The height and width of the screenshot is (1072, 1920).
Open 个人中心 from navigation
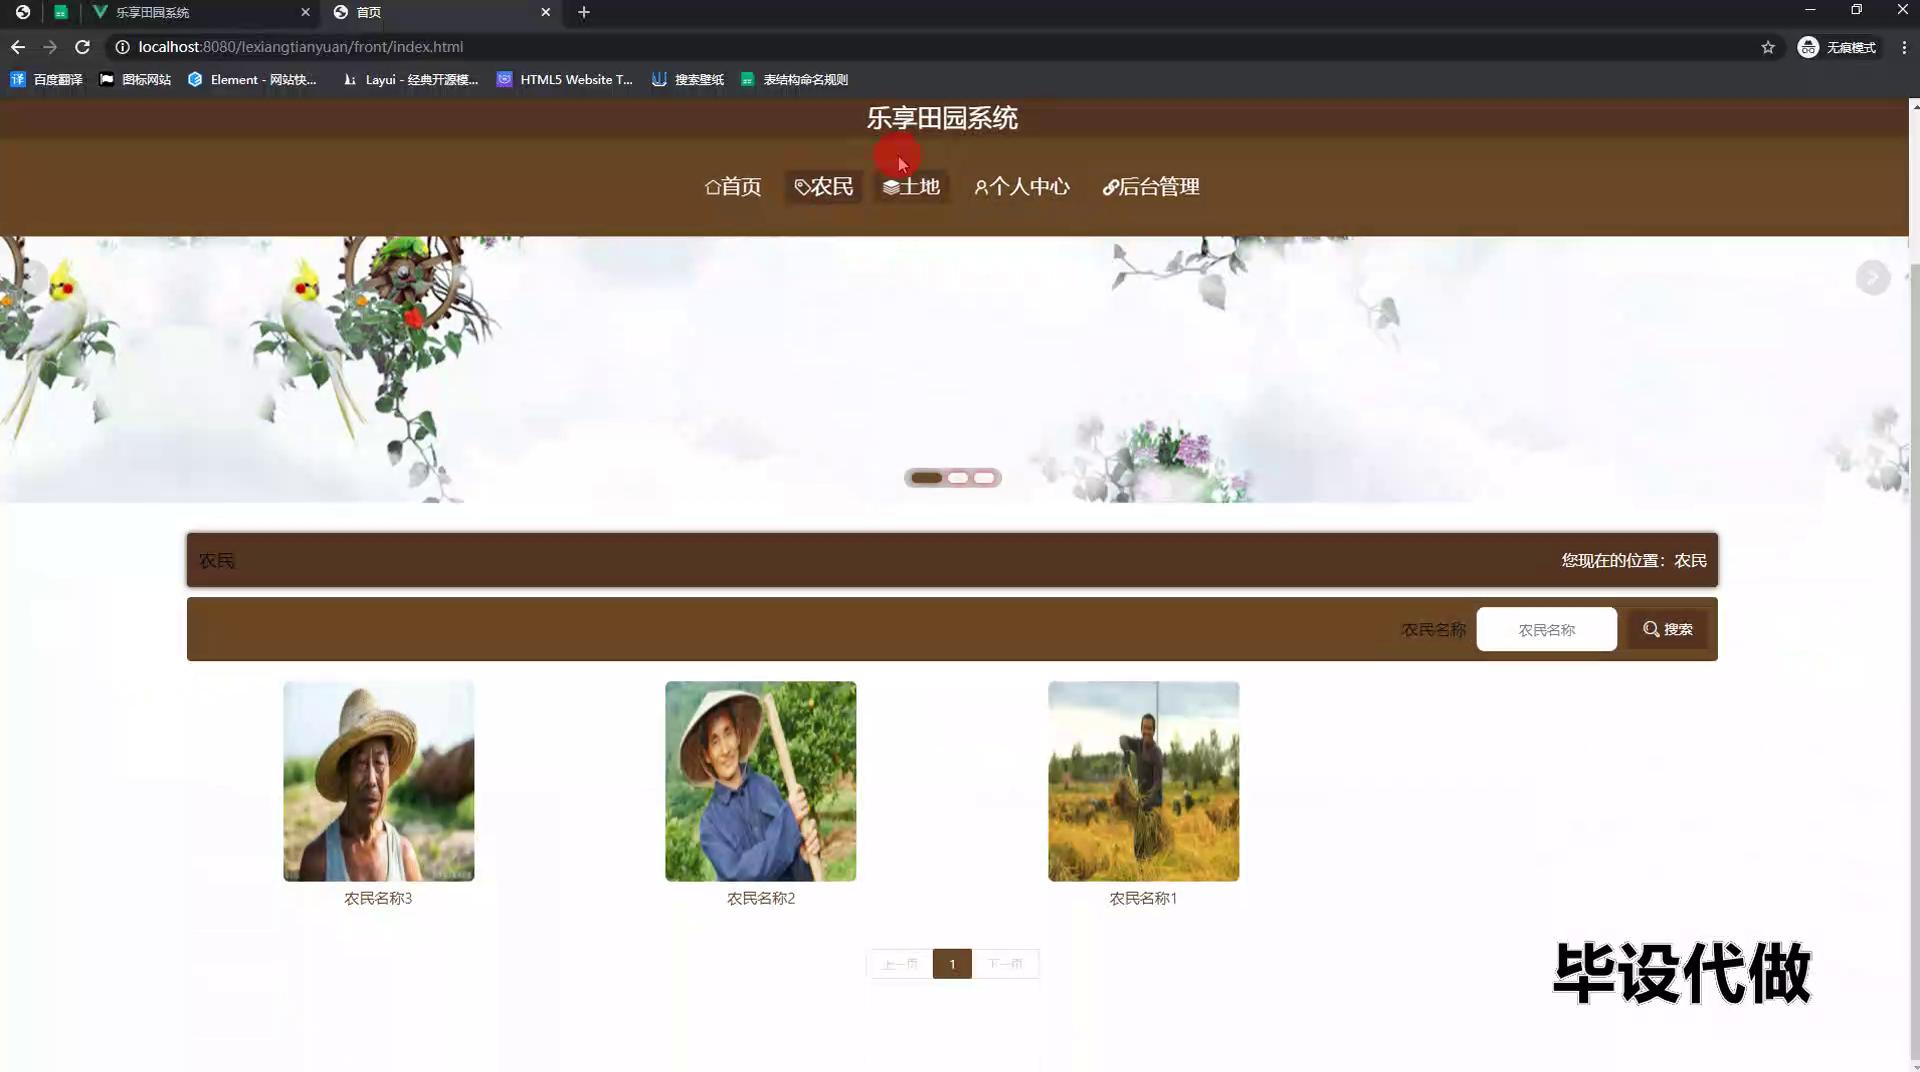pyautogui.click(x=1021, y=187)
